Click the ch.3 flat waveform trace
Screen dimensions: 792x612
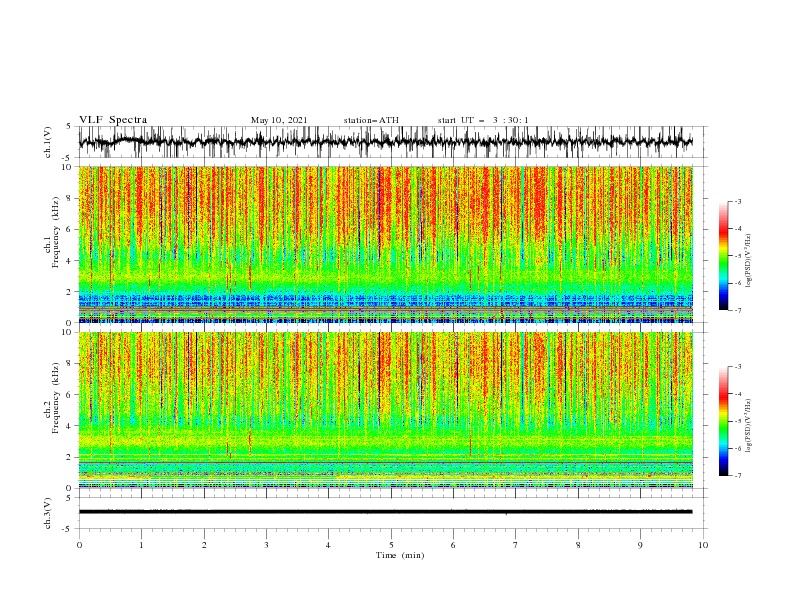point(385,512)
